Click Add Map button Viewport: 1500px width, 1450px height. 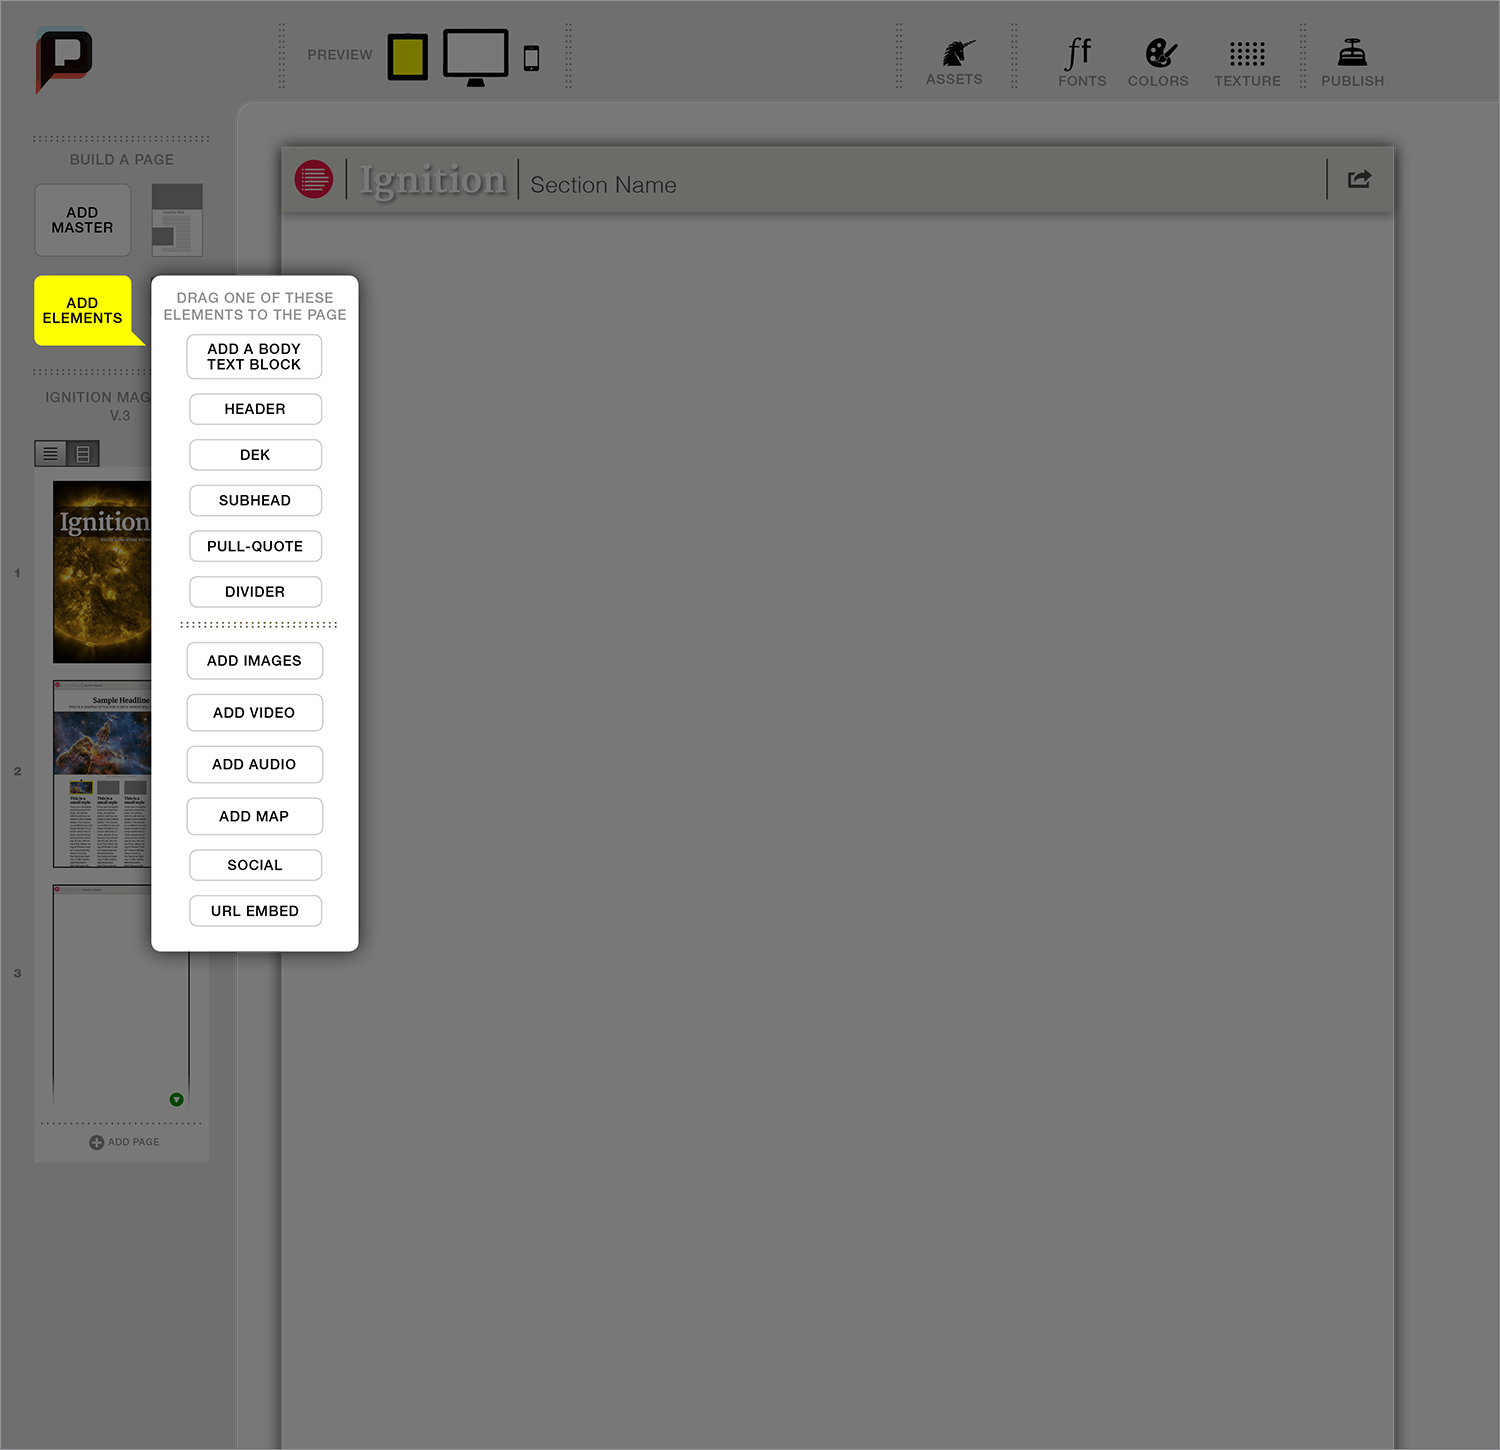point(254,816)
